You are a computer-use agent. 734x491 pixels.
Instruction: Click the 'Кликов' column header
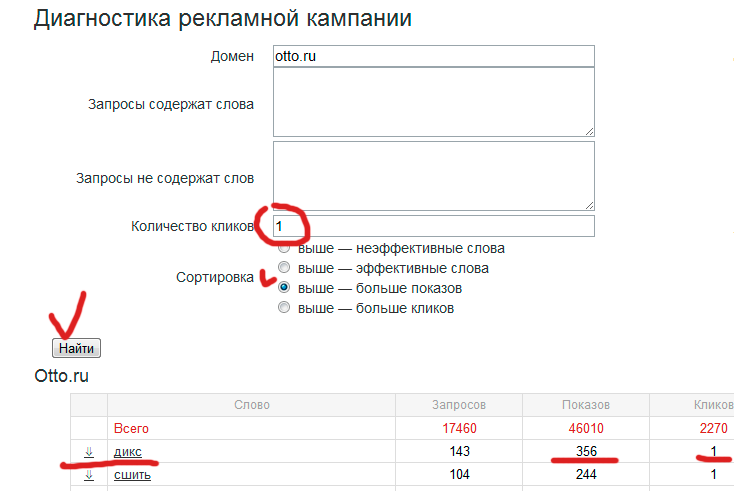(713, 405)
